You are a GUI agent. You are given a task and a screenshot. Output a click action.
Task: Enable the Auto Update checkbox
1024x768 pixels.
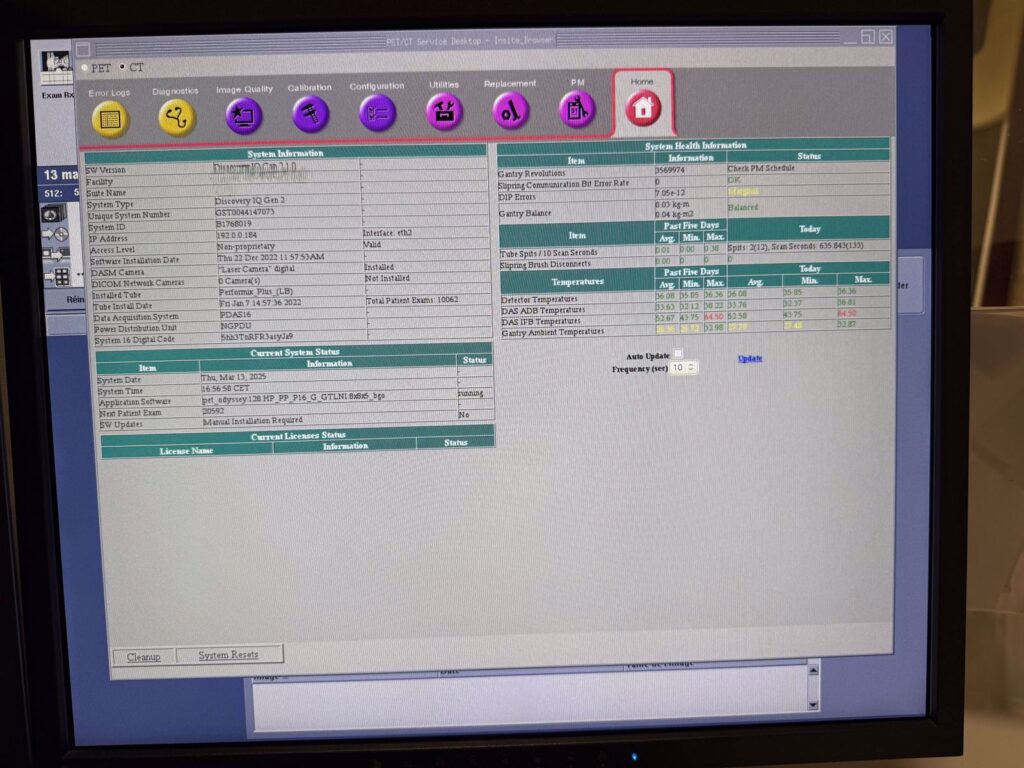pyautogui.click(x=678, y=353)
